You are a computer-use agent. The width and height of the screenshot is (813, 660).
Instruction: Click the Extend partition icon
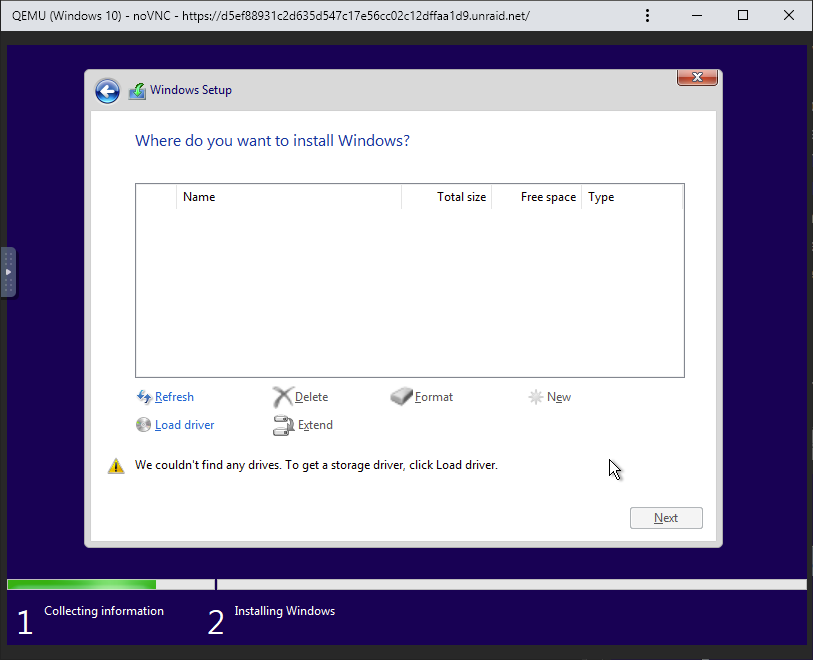tap(284, 425)
